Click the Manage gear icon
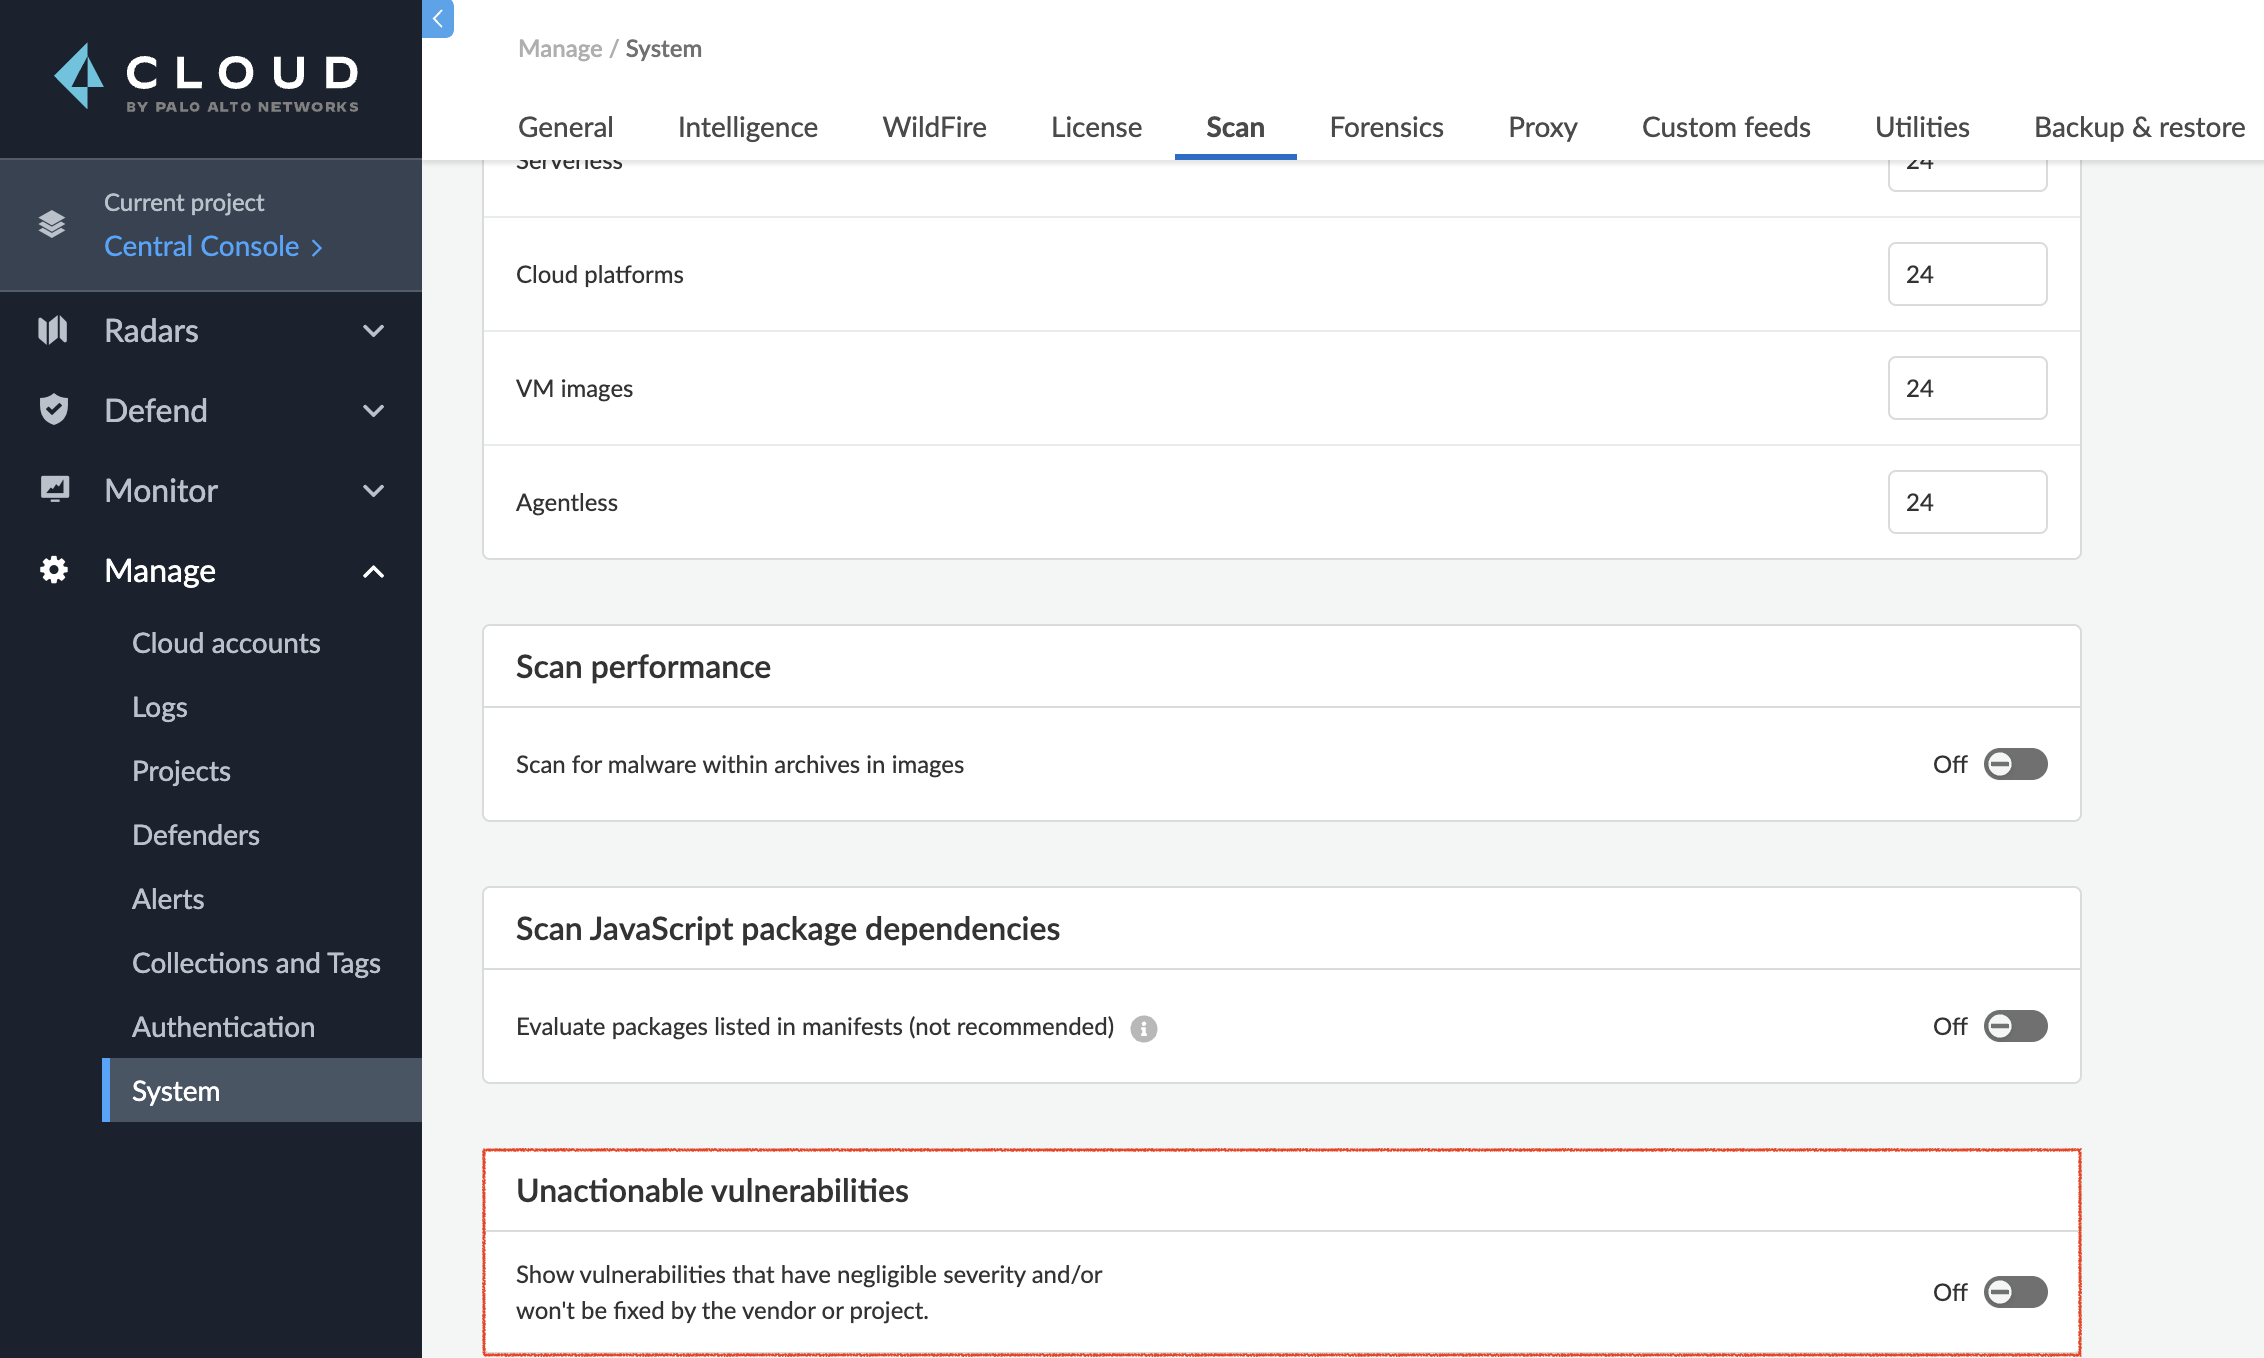 click(x=54, y=570)
